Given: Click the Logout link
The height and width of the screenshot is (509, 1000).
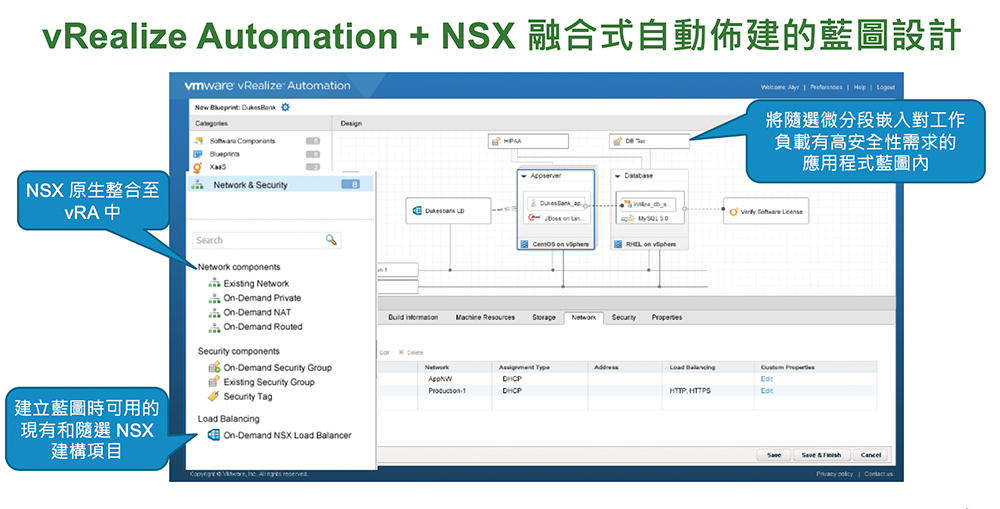Looking at the screenshot, I should click(x=886, y=87).
